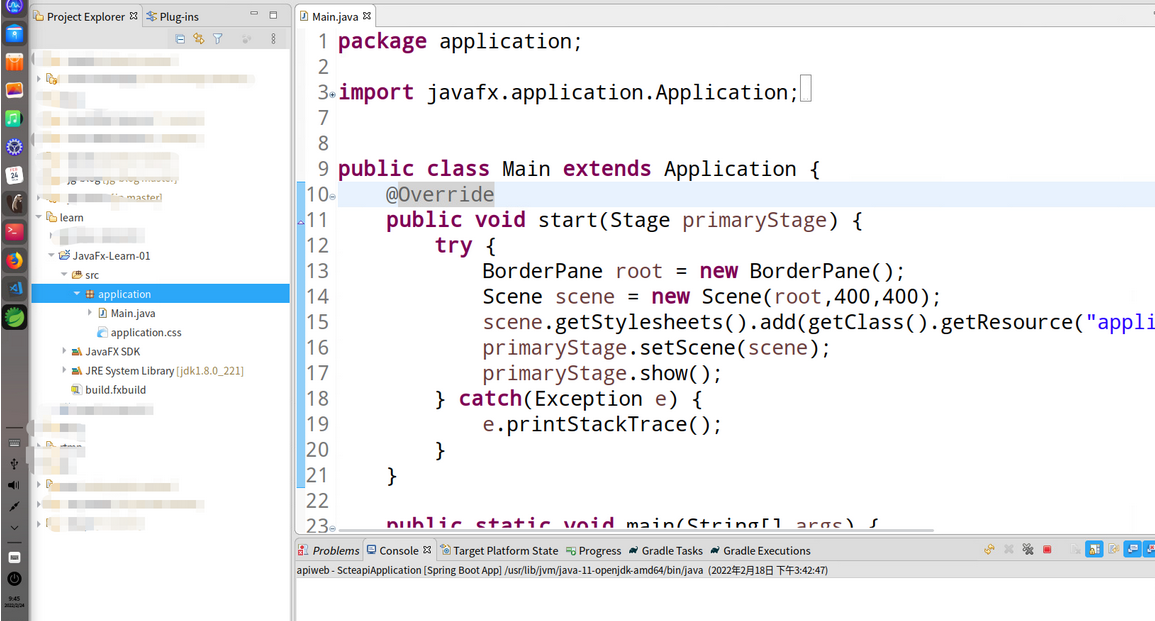Screen dimensions: 1155x621
Task: Toggle Link with Editor in Project Explorer
Action: click(x=199, y=39)
